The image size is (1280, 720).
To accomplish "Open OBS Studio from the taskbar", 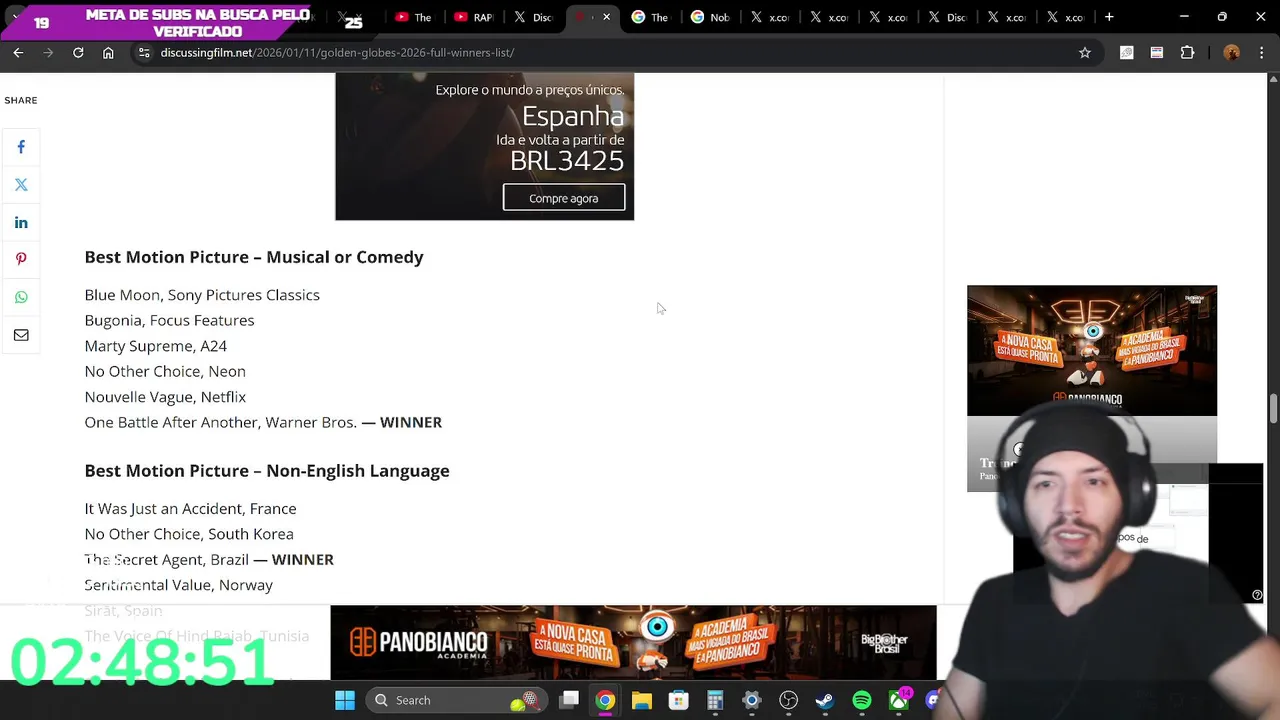I will click(x=788, y=700).
